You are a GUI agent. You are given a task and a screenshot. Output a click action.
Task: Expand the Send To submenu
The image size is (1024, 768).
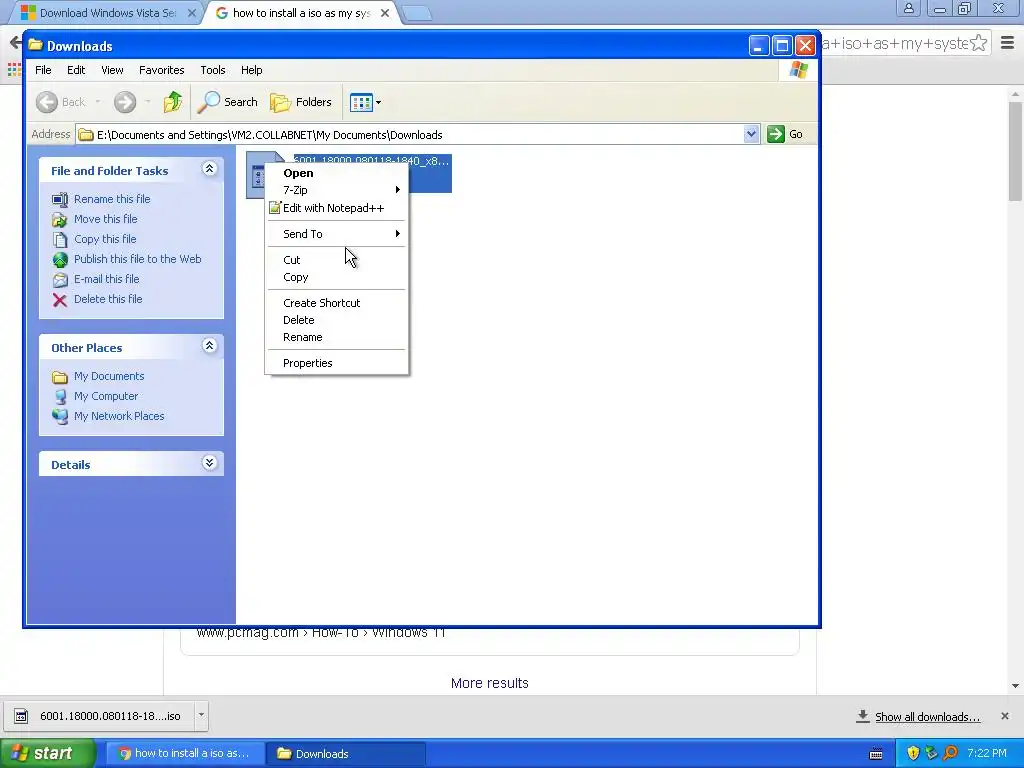coord(336,234)
